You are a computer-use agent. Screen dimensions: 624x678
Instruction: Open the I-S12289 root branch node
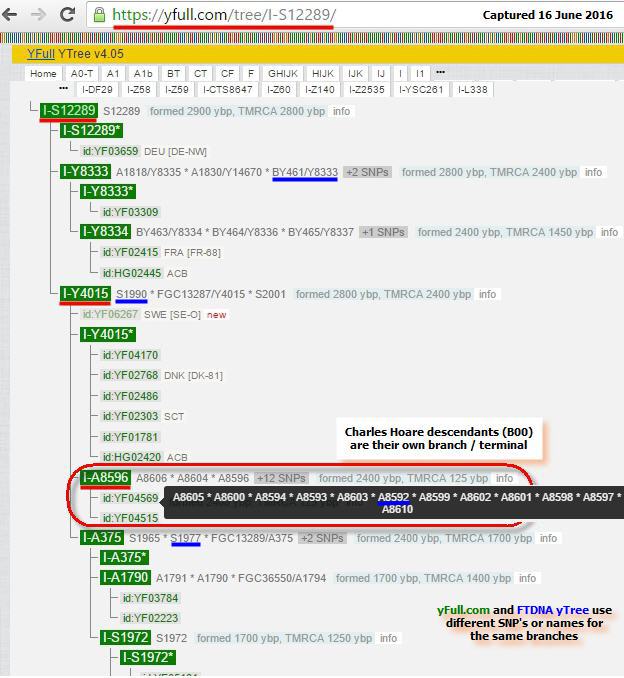point(69,111)
